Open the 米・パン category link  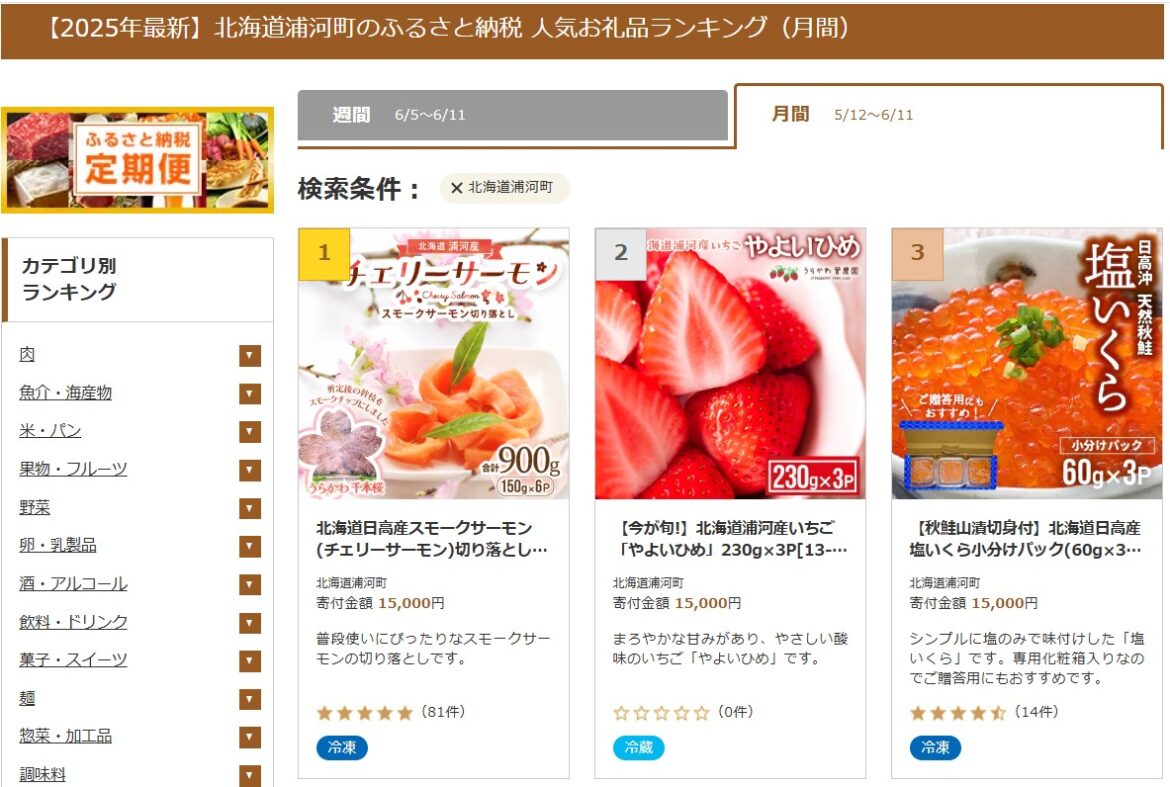[50, 430]
